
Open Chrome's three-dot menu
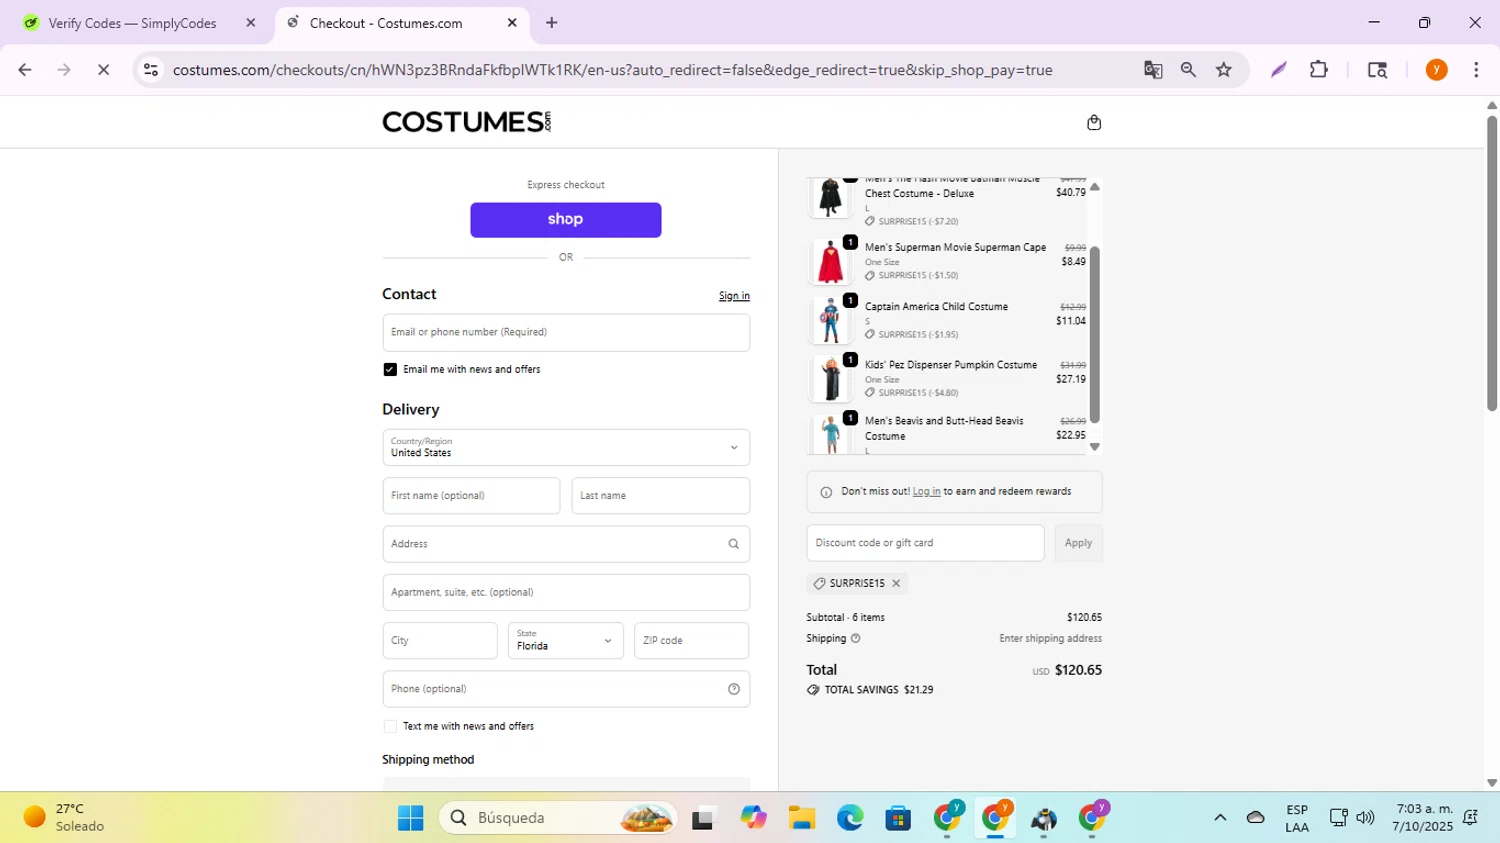point(1476,70)
